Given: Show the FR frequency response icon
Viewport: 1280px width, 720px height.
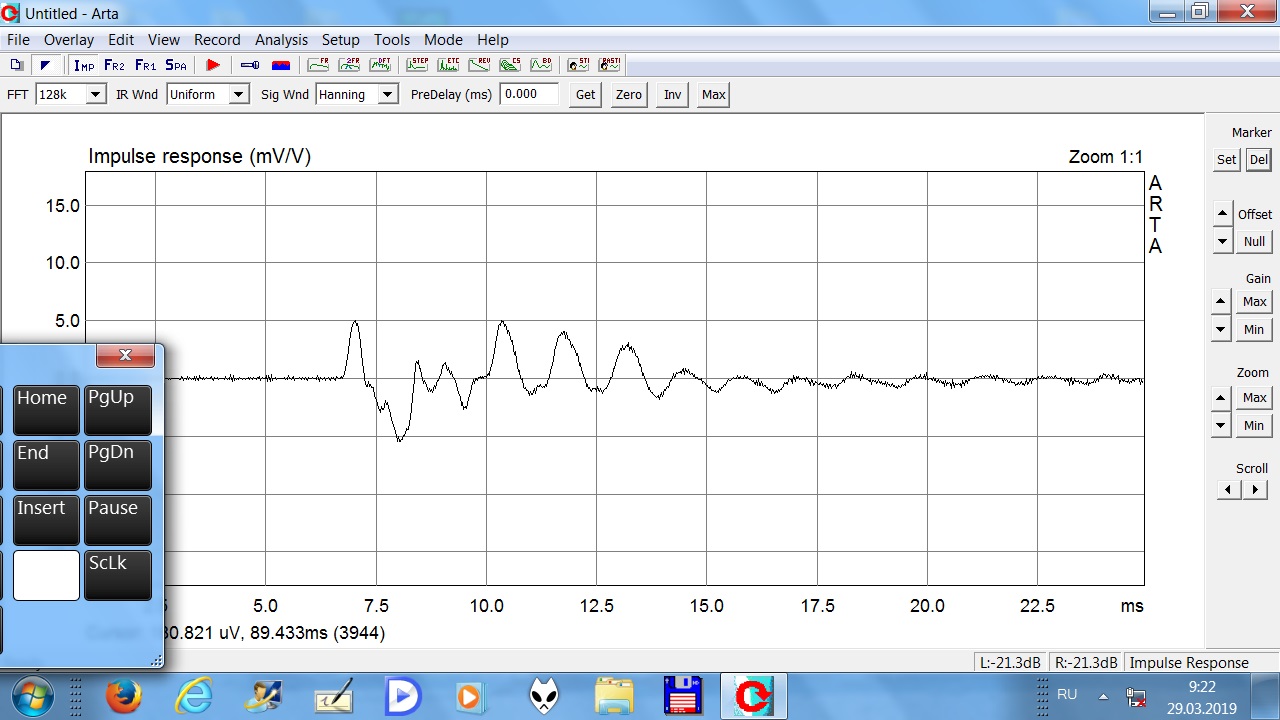Looking at the screenshot, I should coord(319,65).
